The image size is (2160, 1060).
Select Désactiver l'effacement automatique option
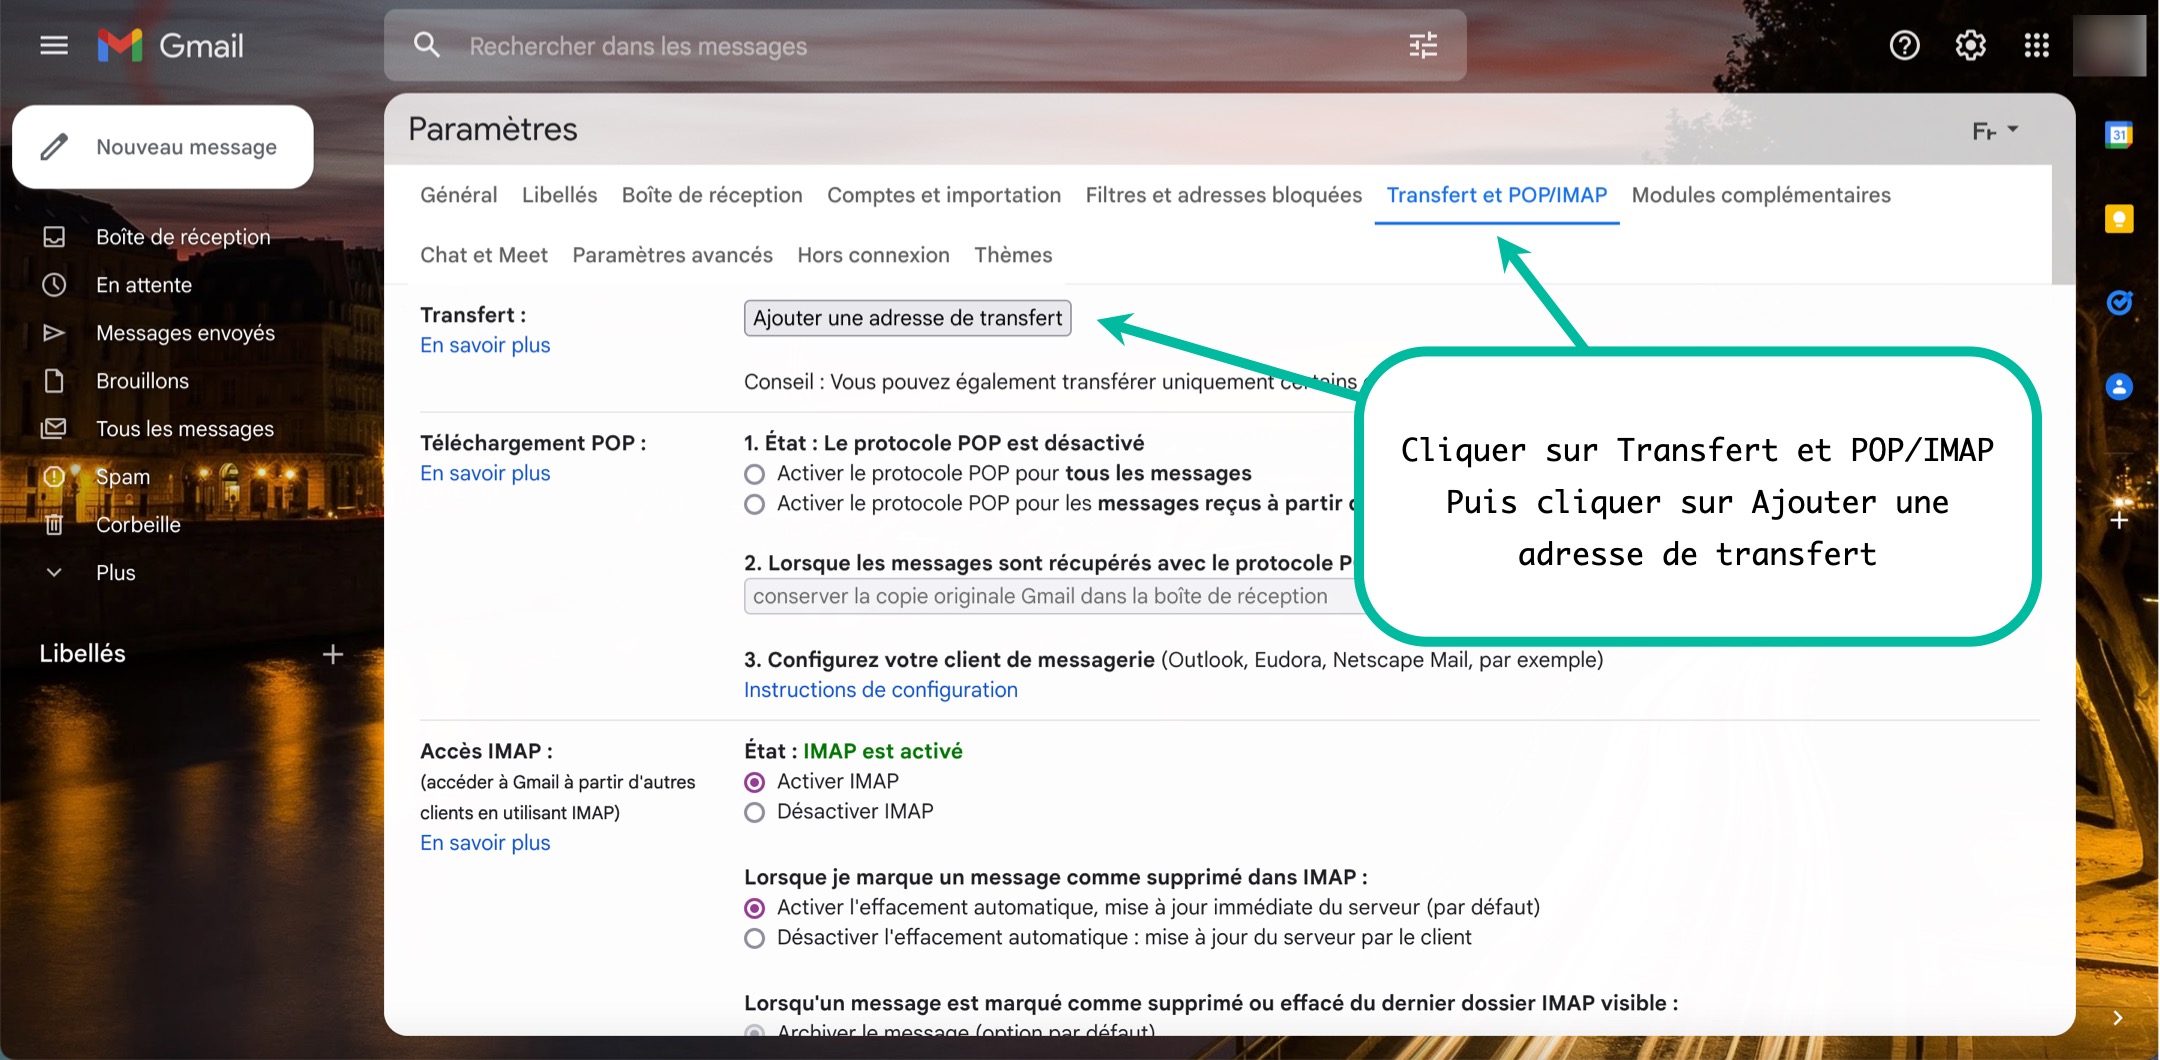[x=755, y=938]
